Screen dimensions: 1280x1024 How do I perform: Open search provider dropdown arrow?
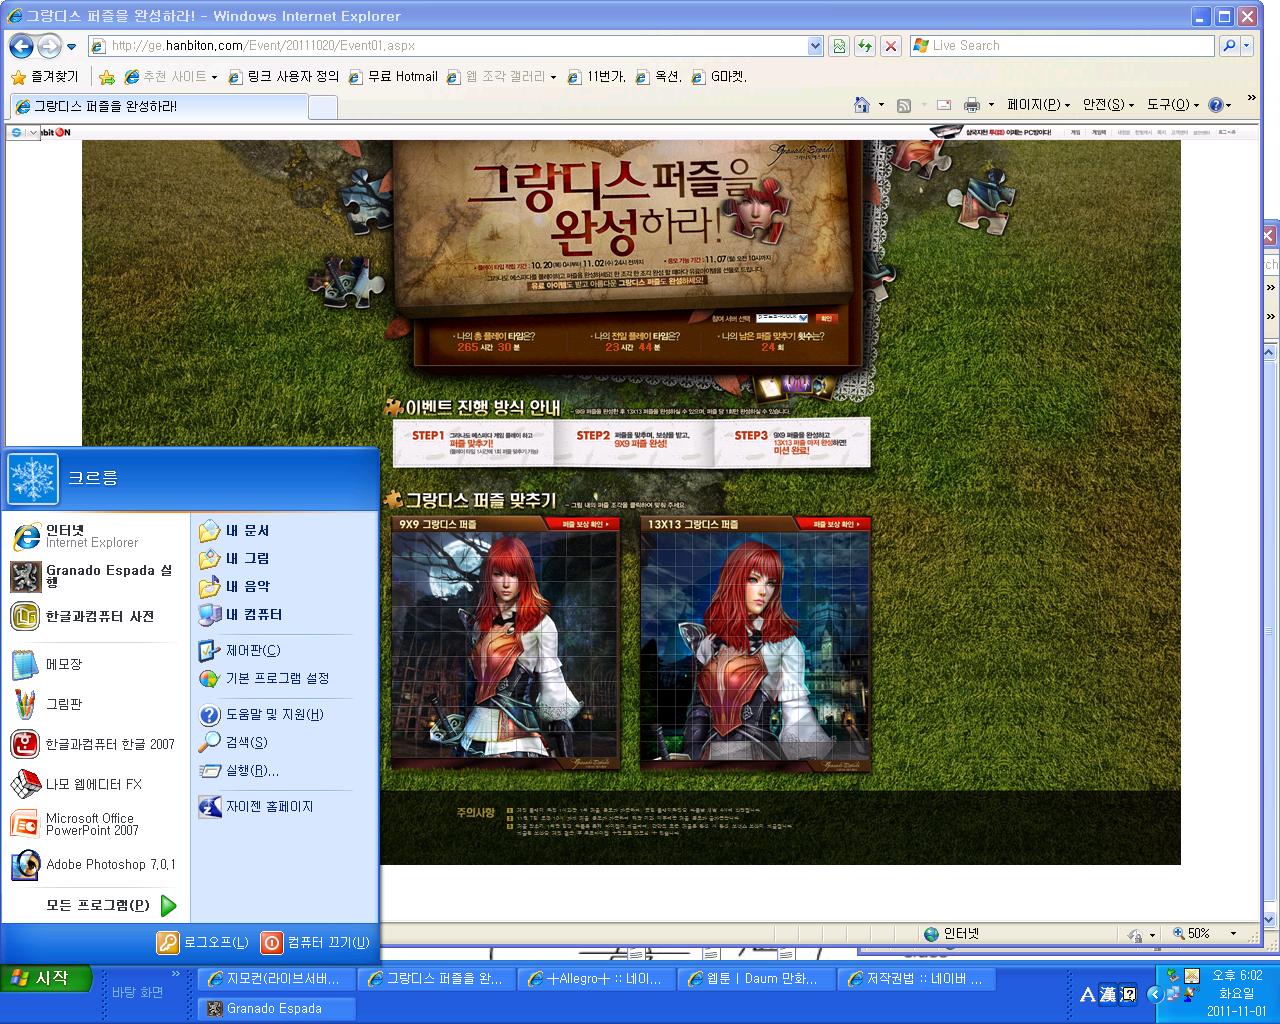click(x=1248, y=46)
